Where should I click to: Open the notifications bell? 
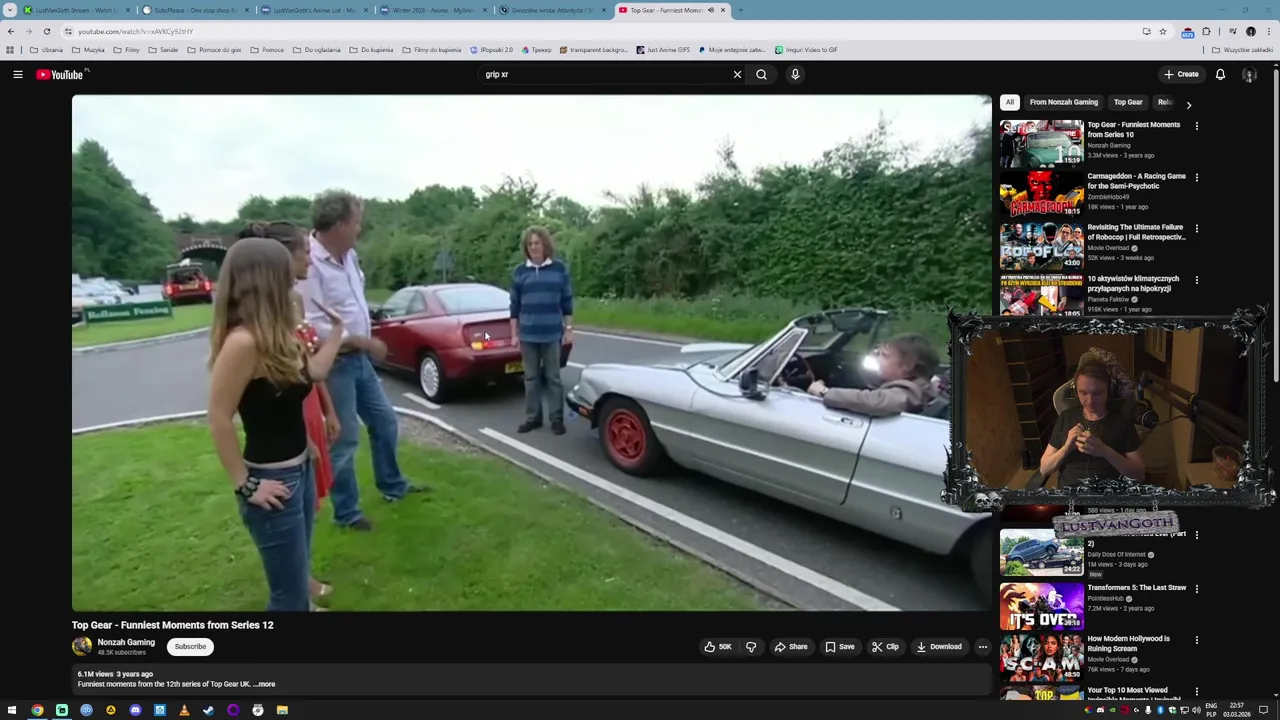pos(1220,74)
